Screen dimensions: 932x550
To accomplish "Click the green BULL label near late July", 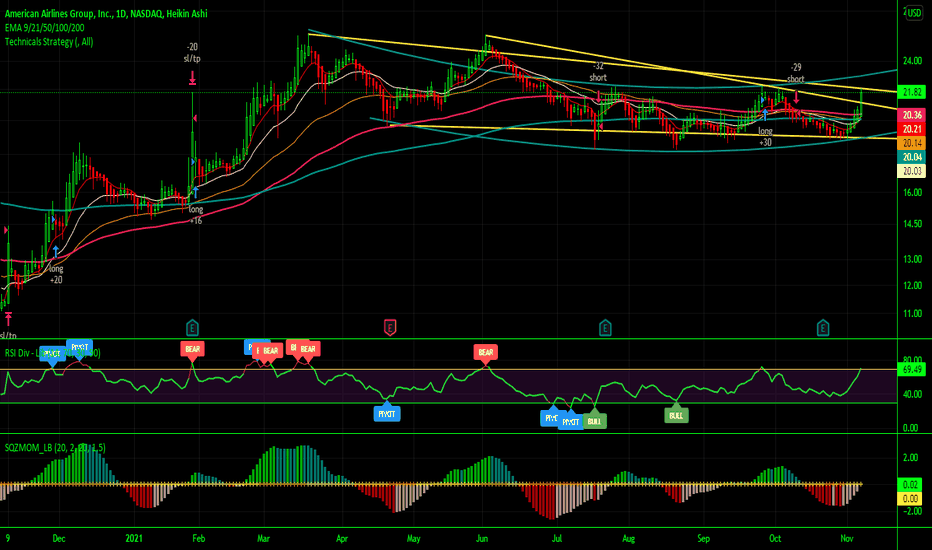I will pos(594,420).
